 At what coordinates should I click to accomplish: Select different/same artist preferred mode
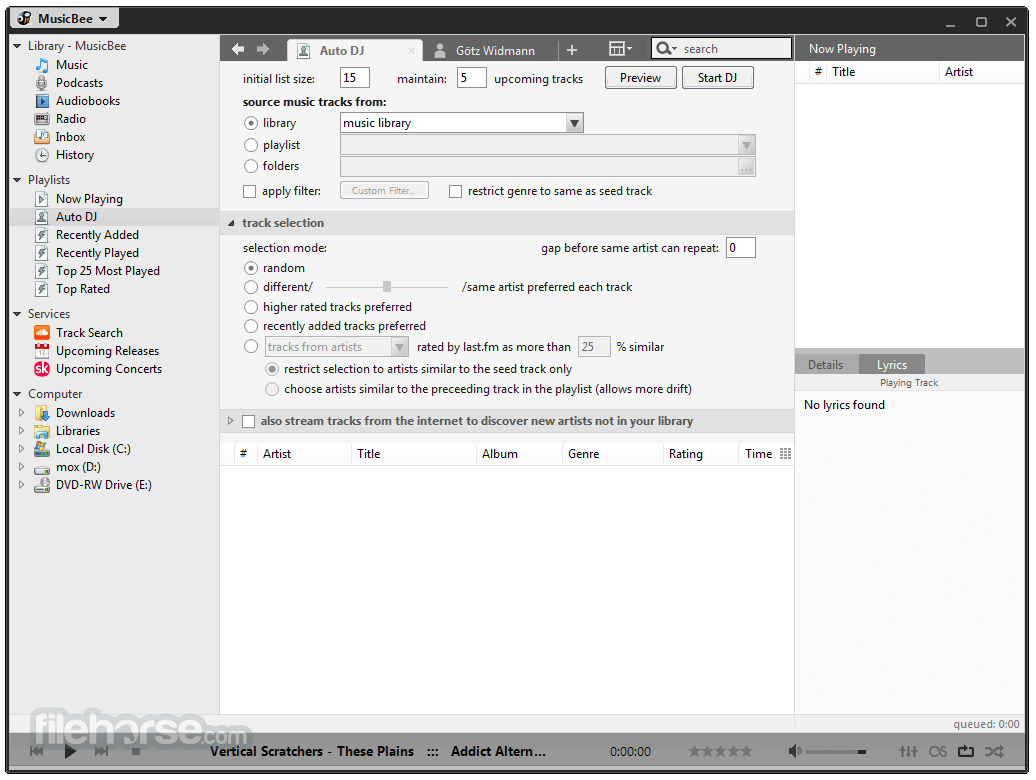(x=250, y=287)
